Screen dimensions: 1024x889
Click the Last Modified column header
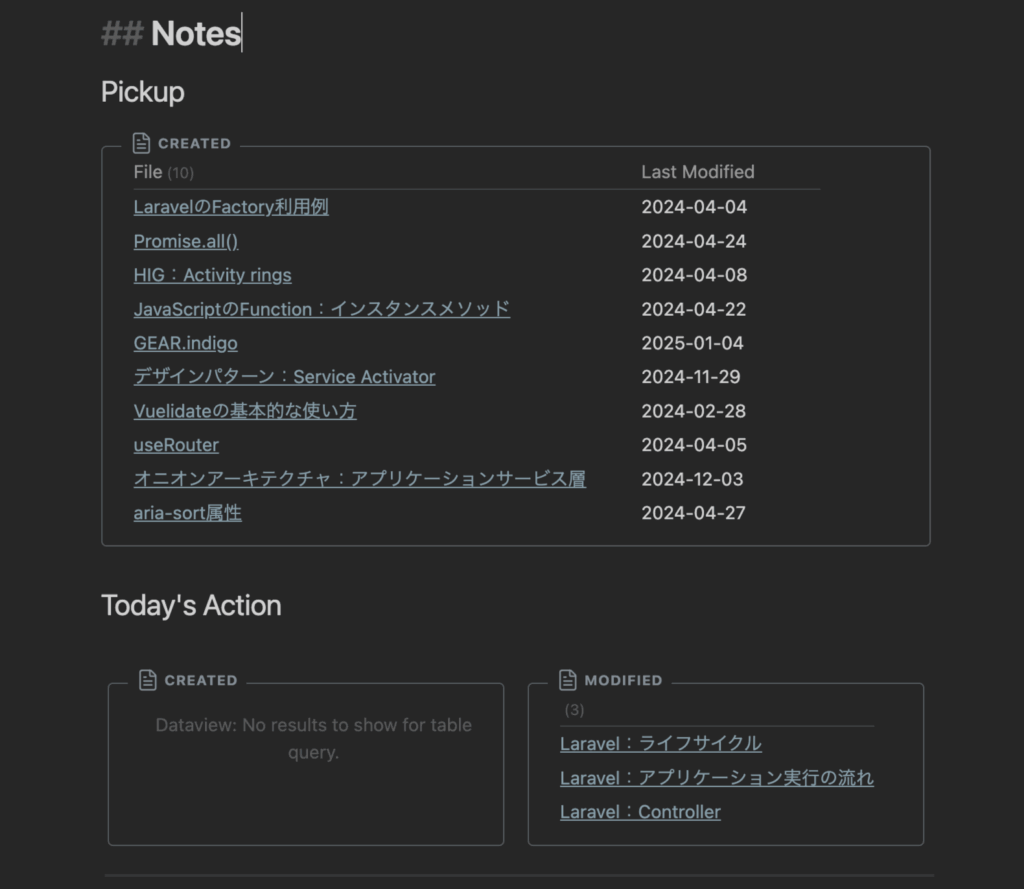(x=697, y=172)
